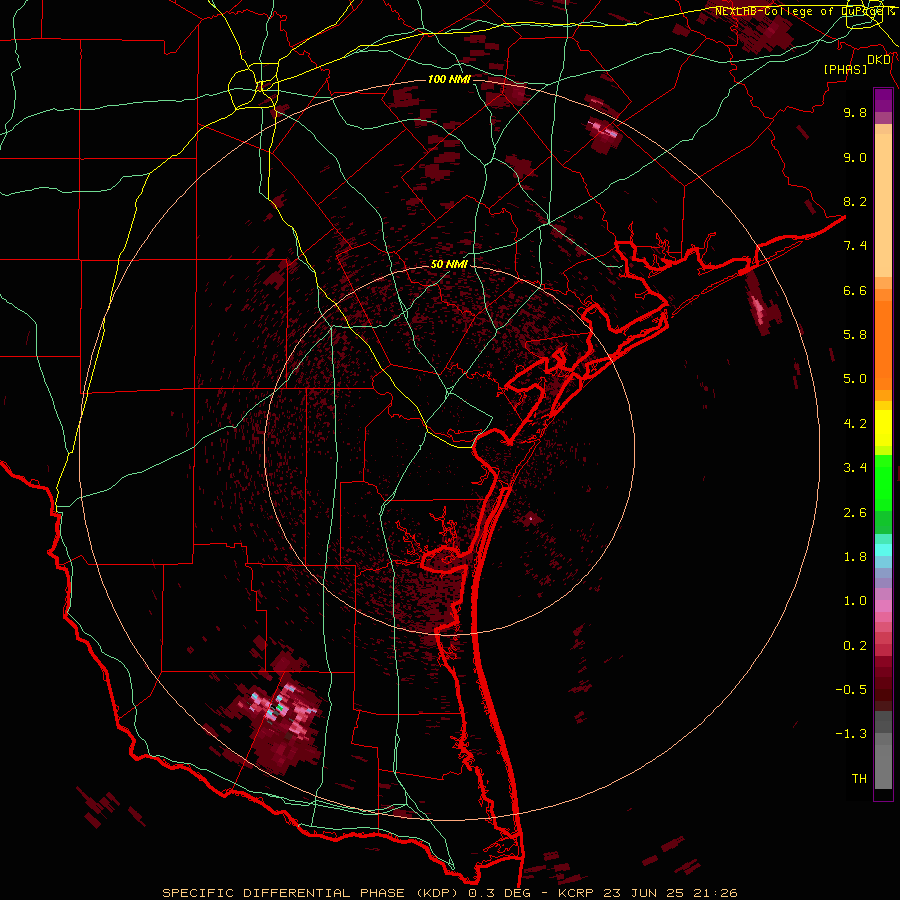Click the -1.3 value on the color scale

click(851, 734)
